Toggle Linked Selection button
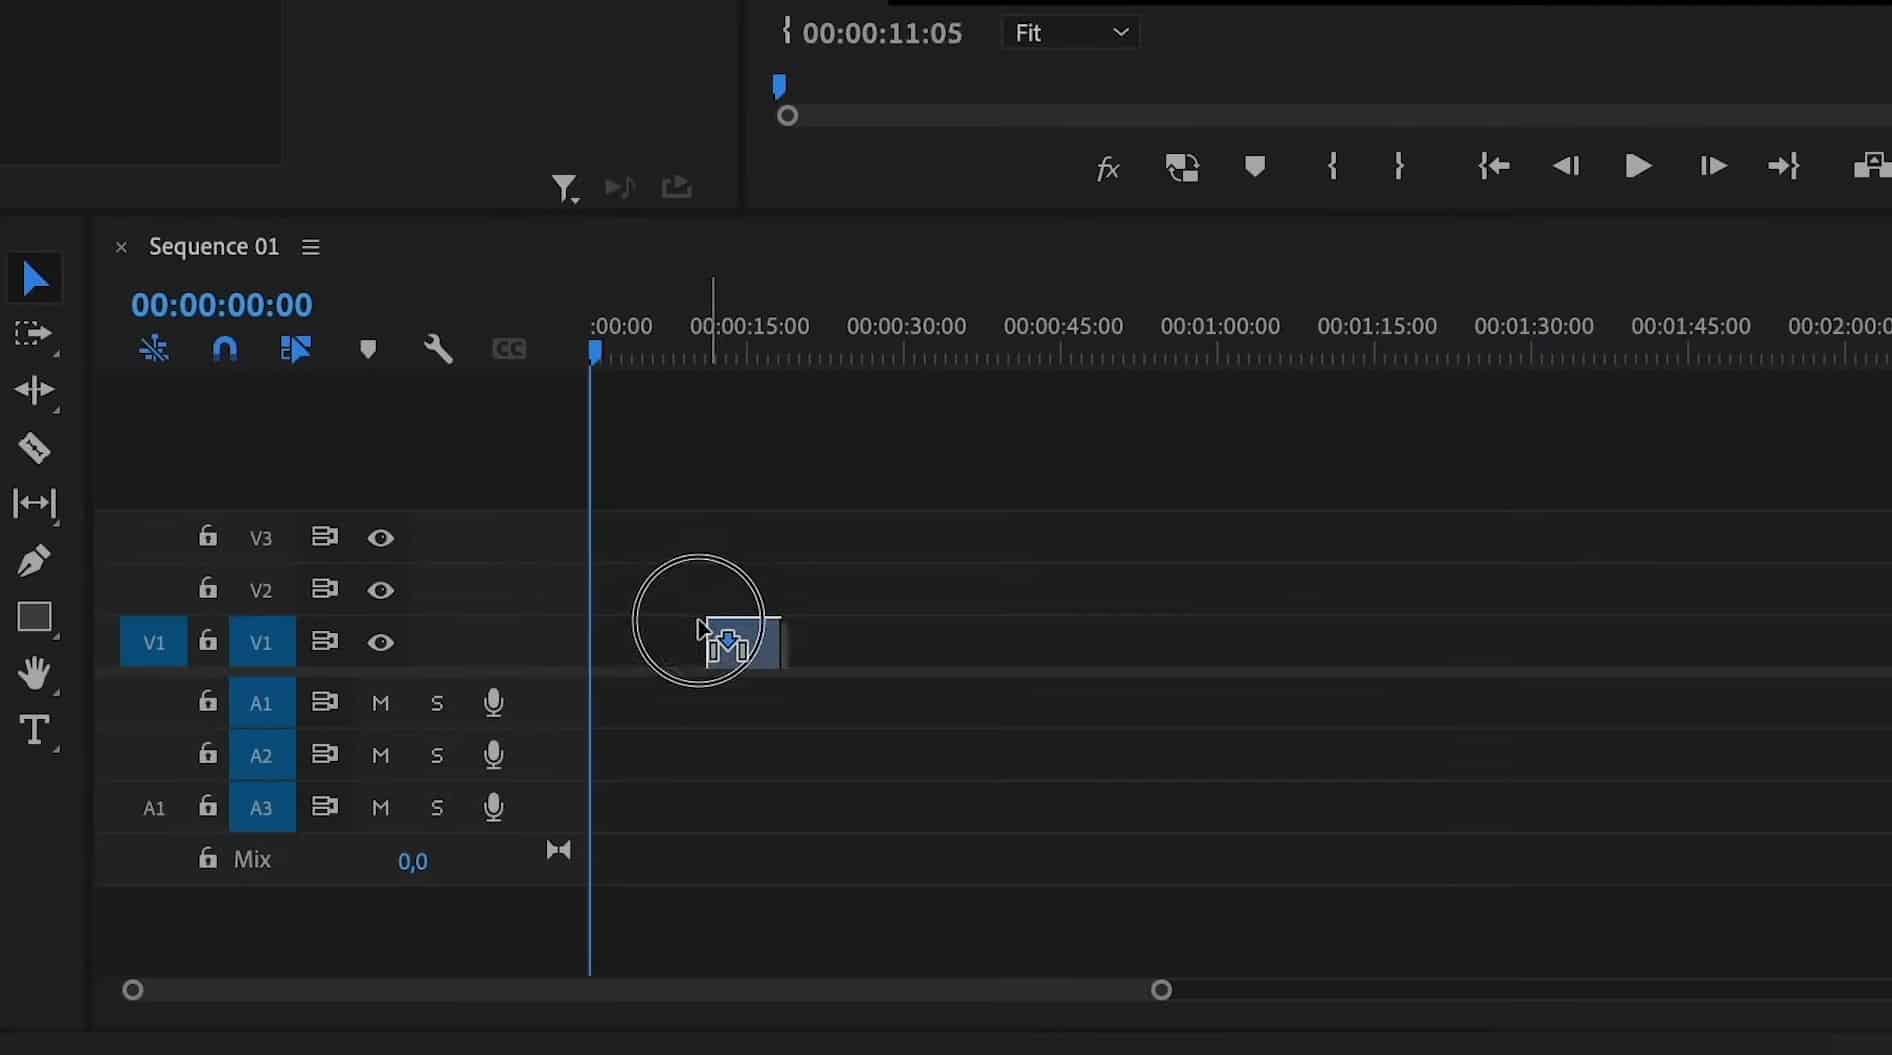The image size is (1892, 1055). point(296,349)
